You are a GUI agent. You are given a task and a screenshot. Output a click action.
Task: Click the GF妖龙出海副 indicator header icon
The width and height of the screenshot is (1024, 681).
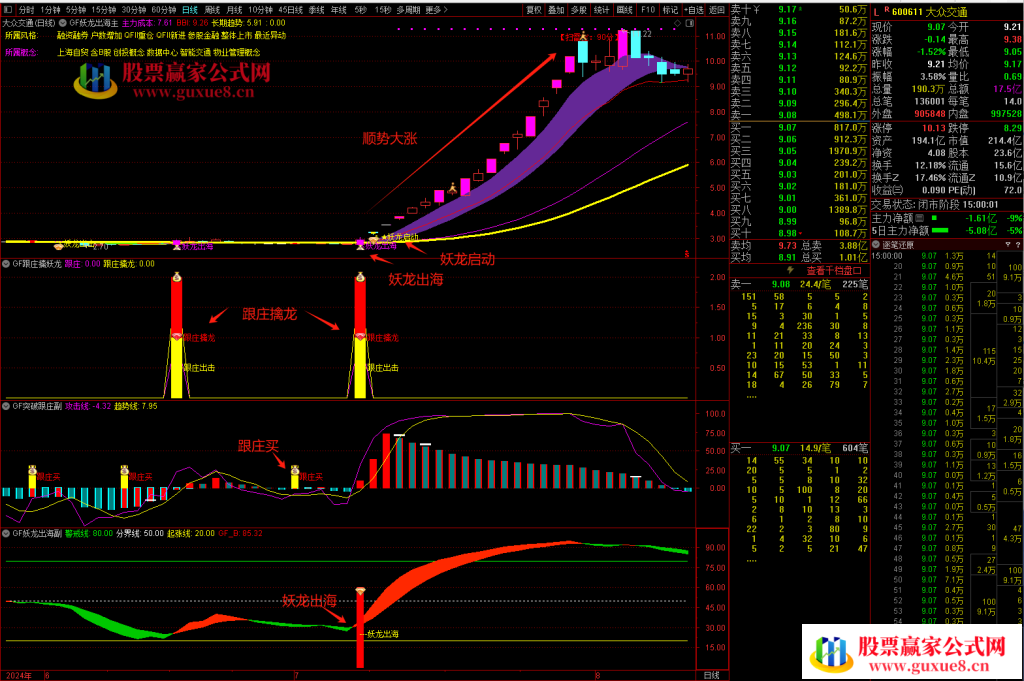6,533
